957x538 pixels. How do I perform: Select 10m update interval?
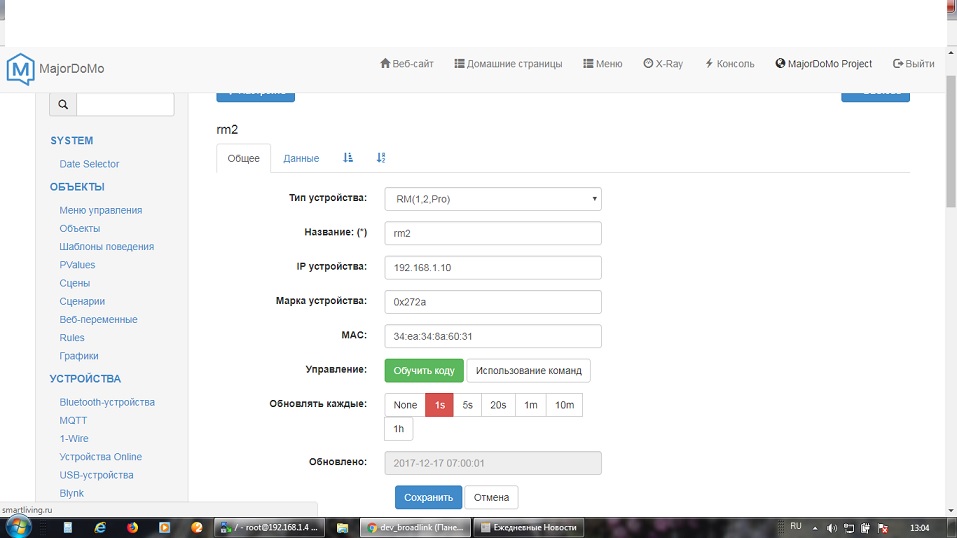[565, 405]
